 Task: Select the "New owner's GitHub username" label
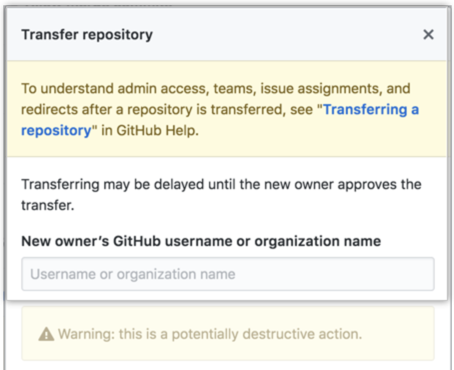click(201, 241)
